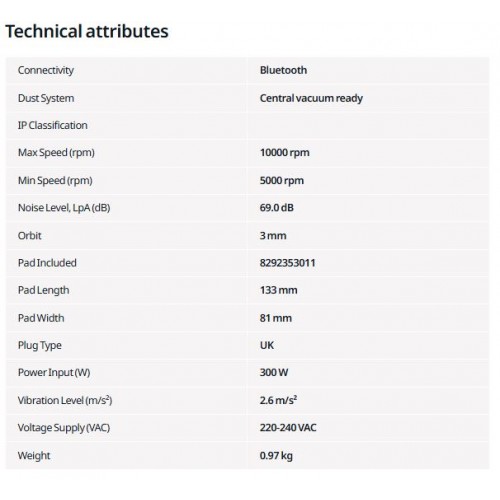Select the Power Input (W) label
The image size is (500, 500).
[x=54, y=373]
